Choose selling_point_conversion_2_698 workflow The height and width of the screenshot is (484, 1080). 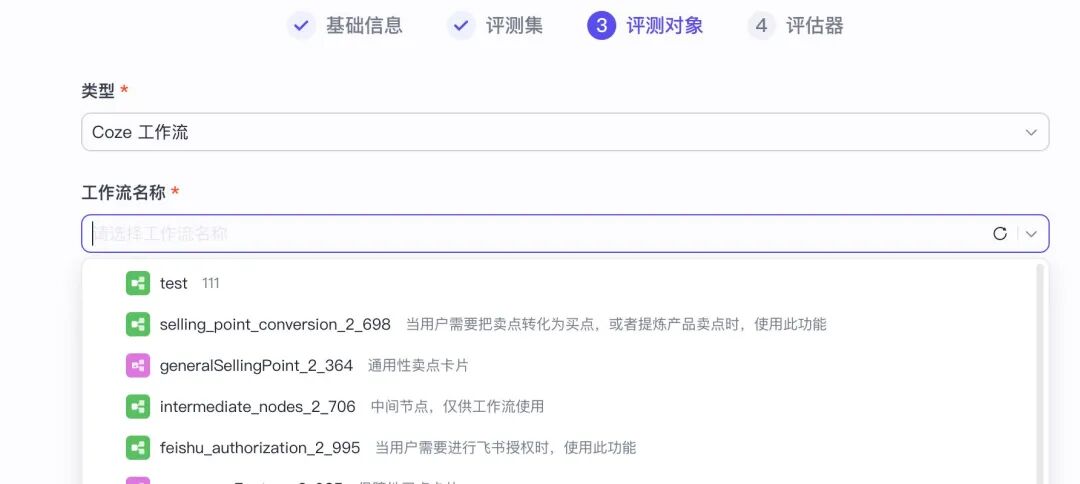point(558,324)
